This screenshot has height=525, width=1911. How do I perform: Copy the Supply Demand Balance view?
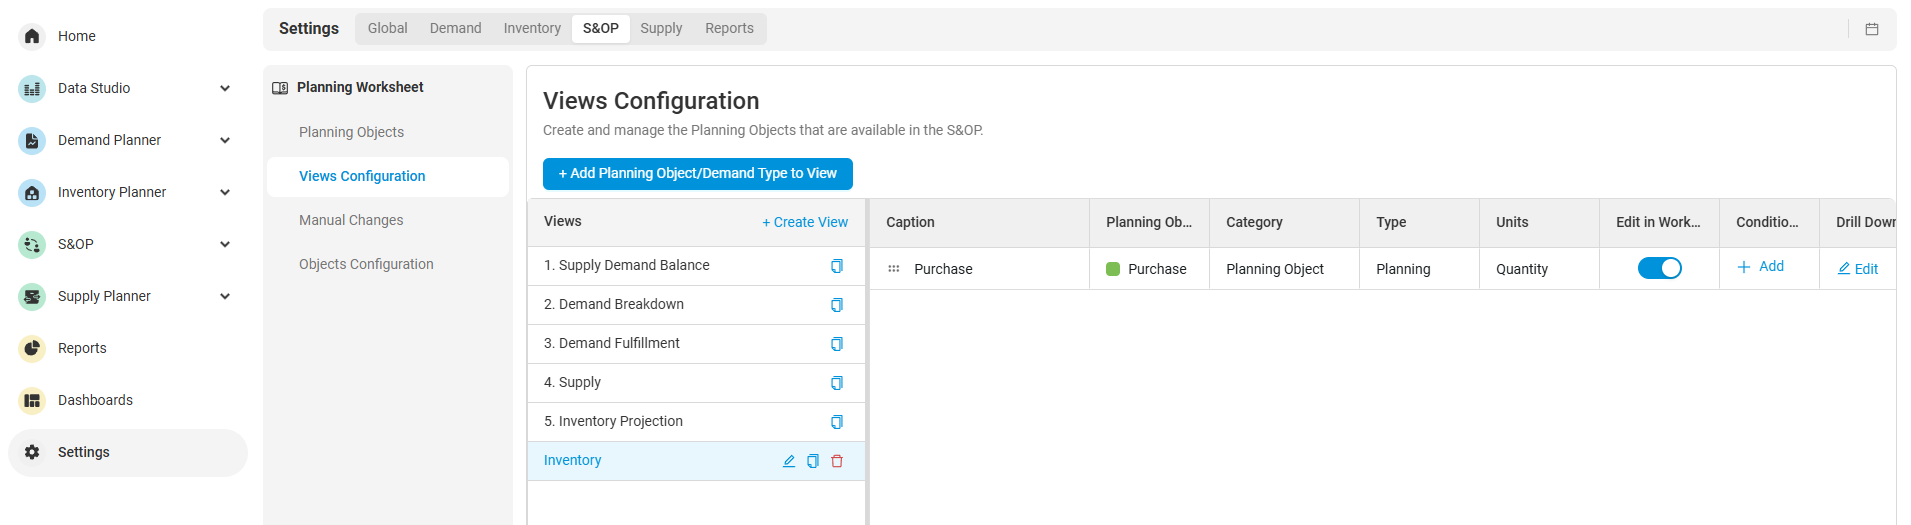coord(837,266)
